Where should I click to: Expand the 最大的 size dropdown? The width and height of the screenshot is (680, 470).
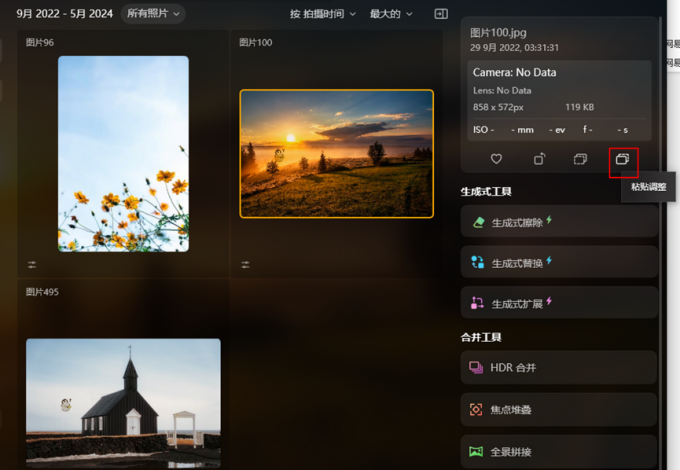(391, 14)
